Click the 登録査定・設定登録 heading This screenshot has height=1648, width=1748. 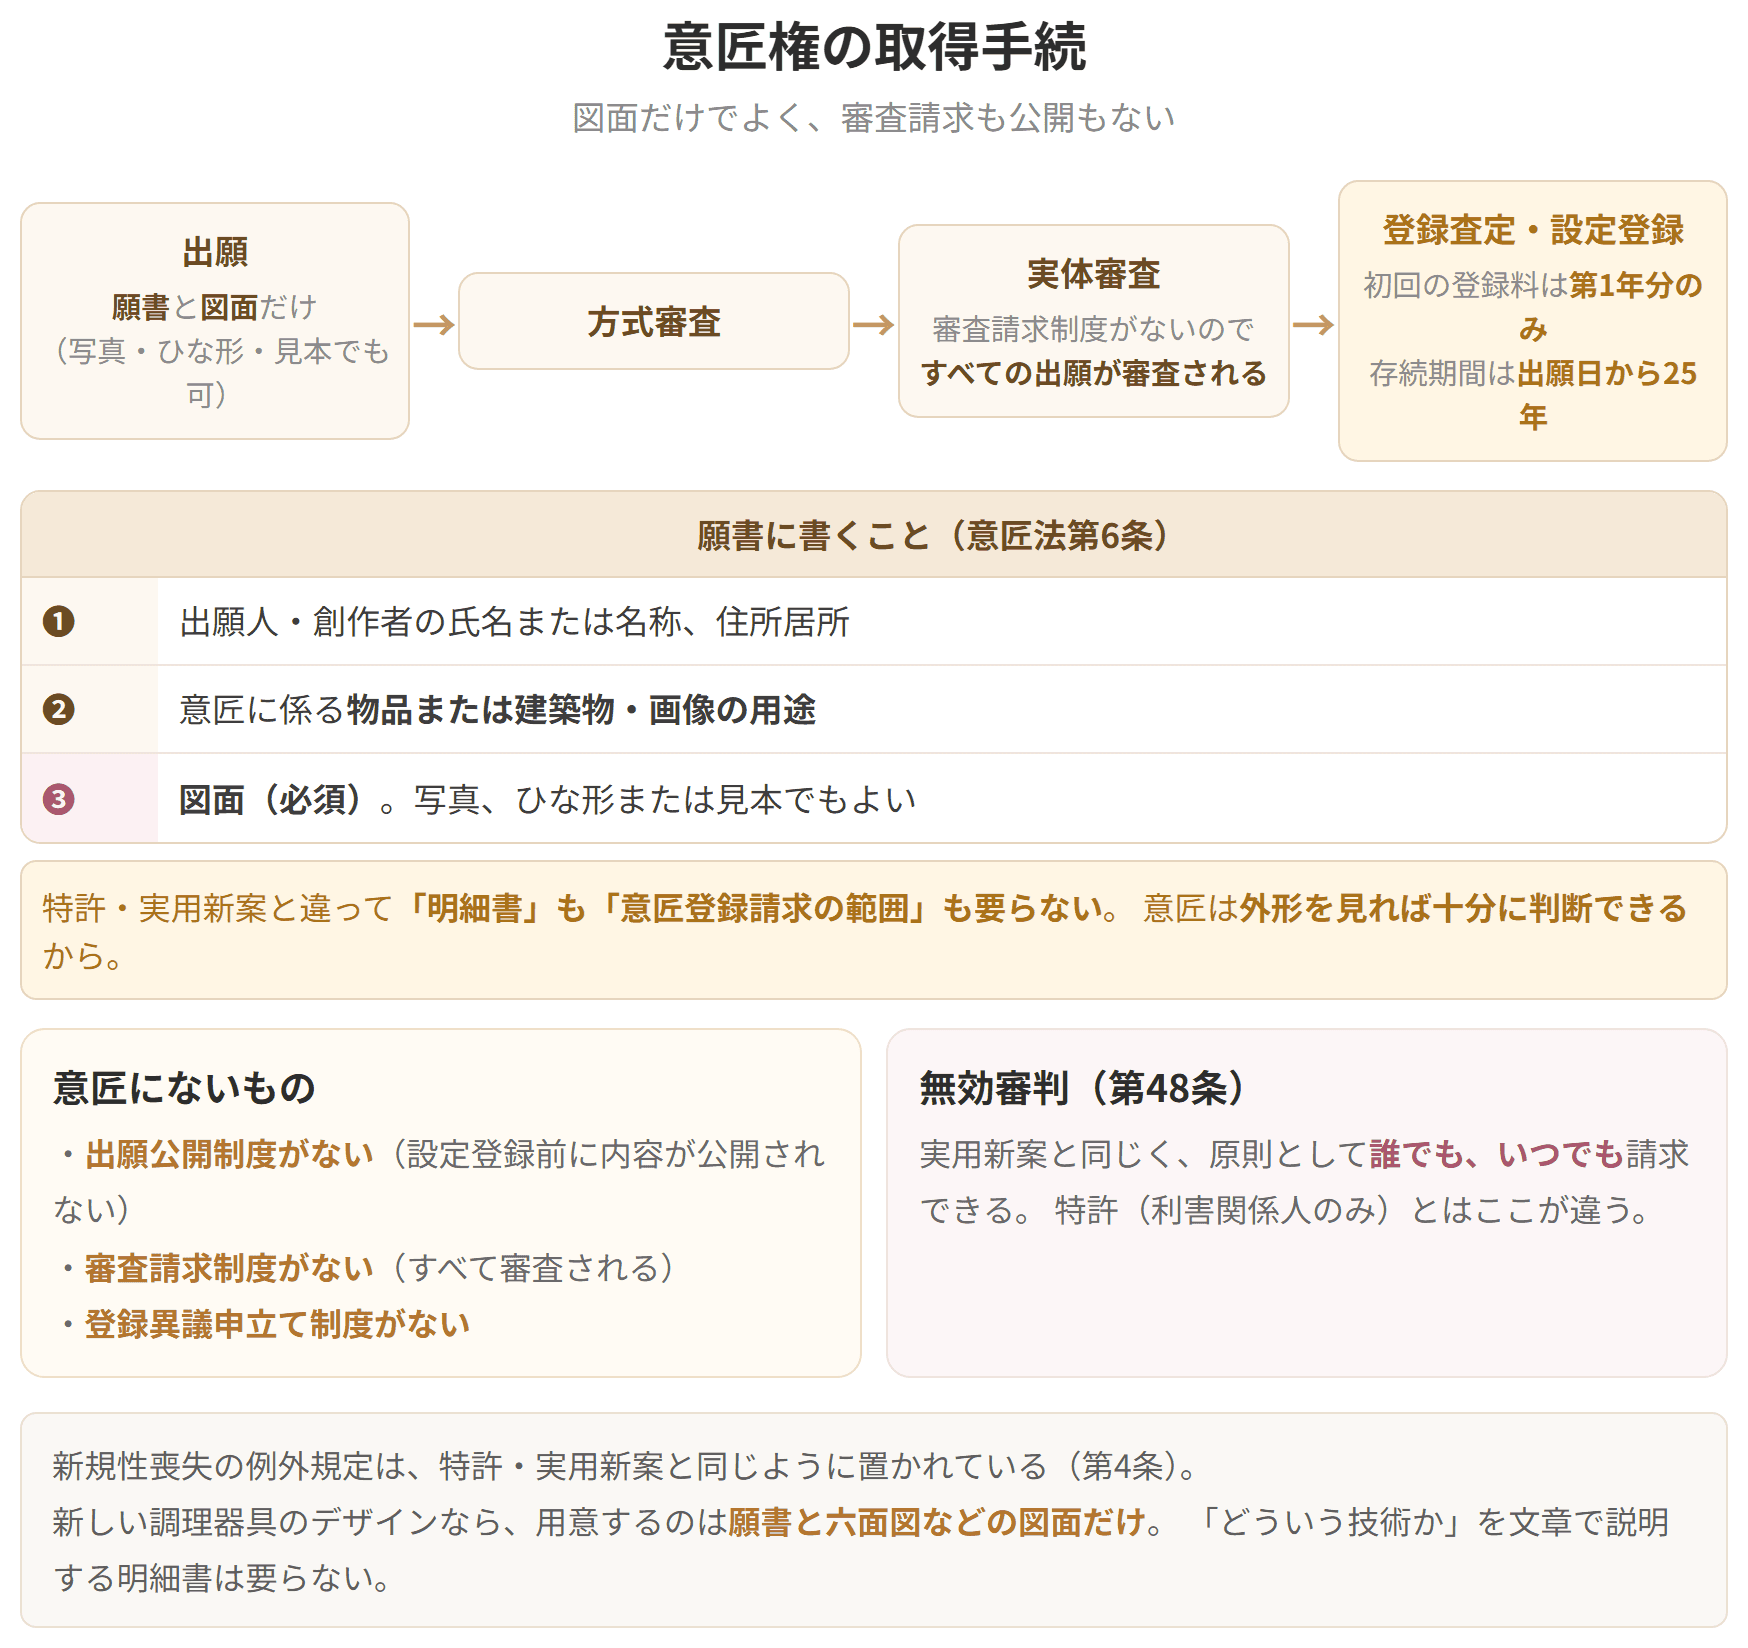coord(1533,230)
